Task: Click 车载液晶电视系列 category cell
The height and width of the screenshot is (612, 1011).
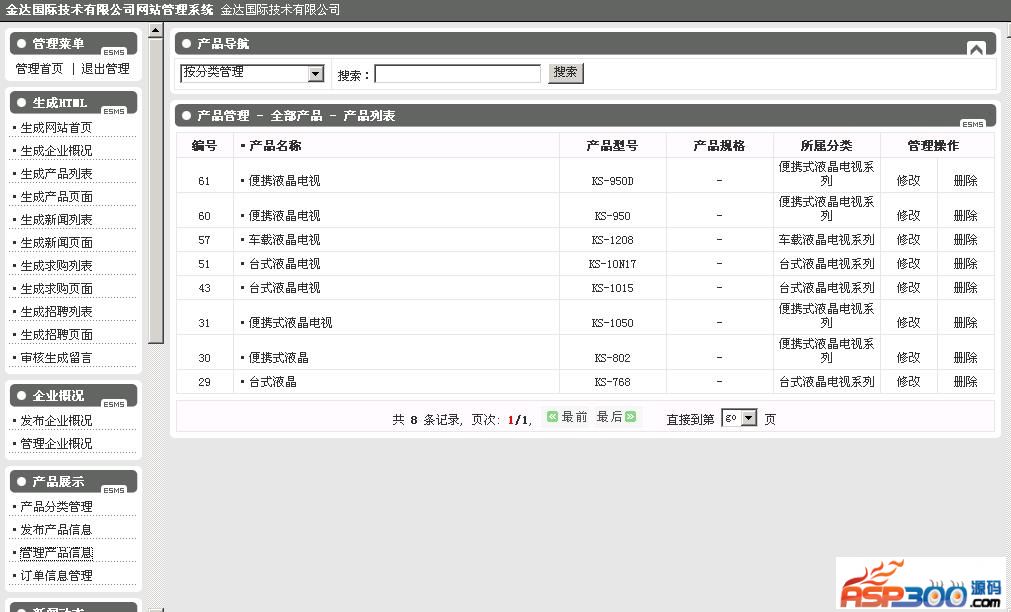Action: point(827,239)
